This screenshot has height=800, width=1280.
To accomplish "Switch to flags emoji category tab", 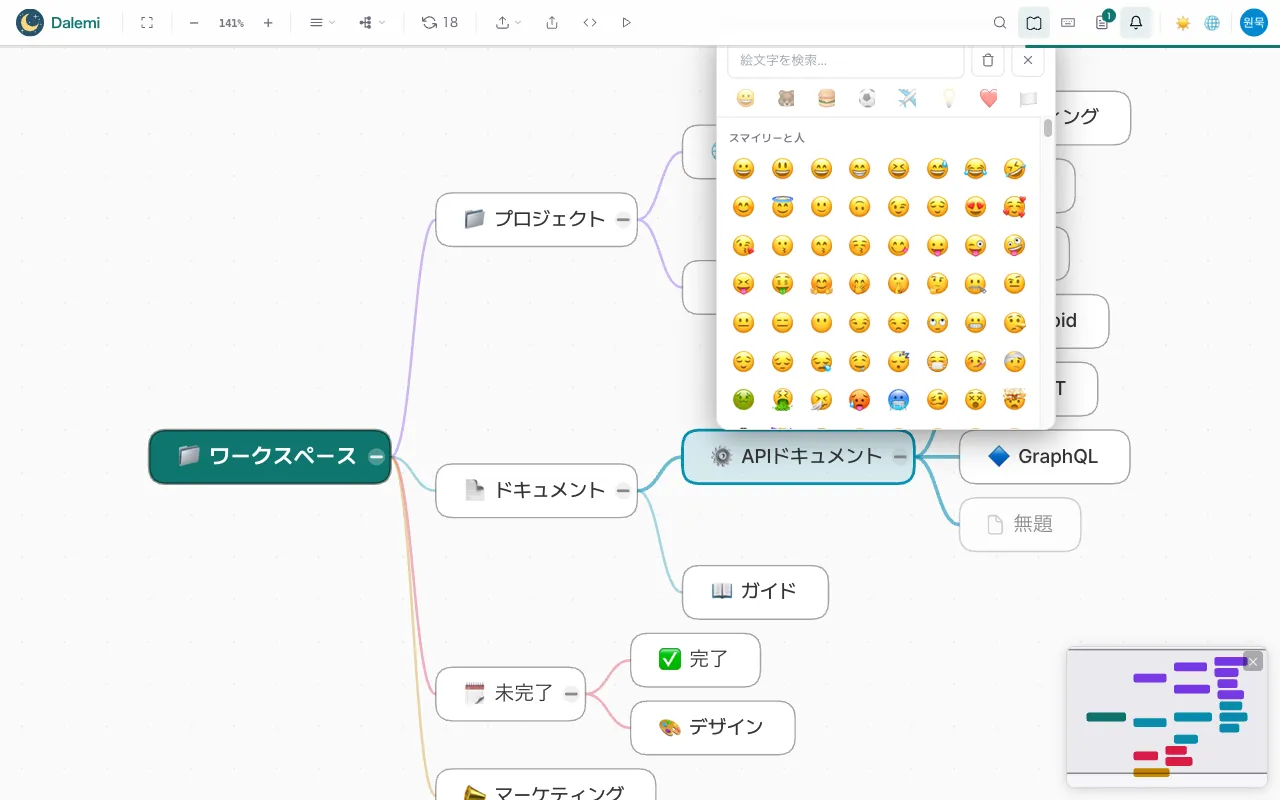I will tap(1028, 98).
